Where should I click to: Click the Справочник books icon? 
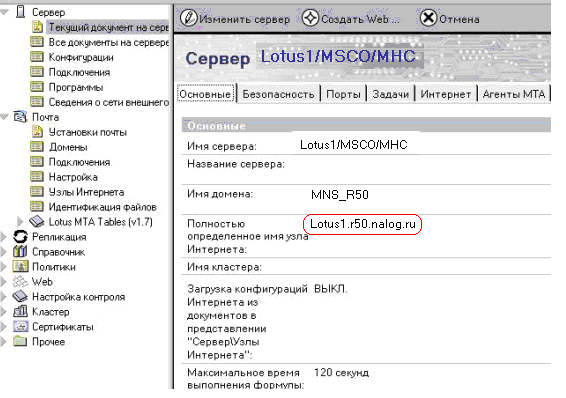click(x=20, y=252)
